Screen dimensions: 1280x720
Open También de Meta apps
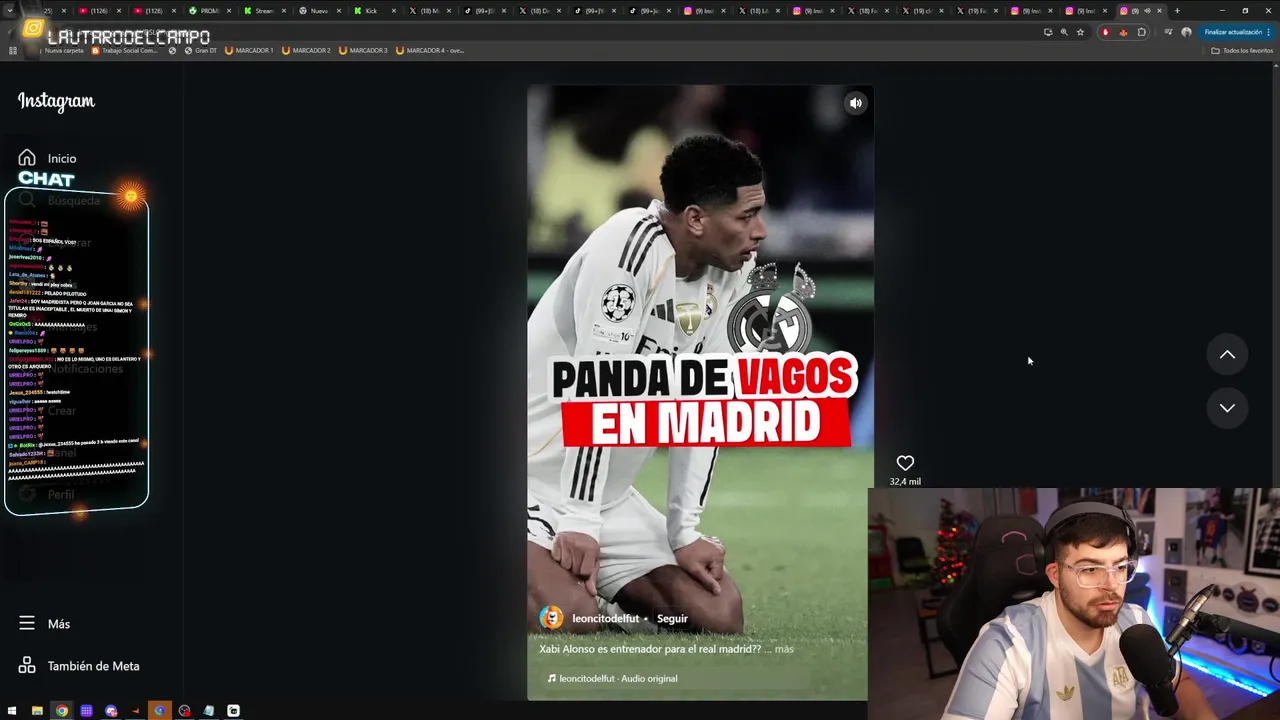(x=80, y=666)
